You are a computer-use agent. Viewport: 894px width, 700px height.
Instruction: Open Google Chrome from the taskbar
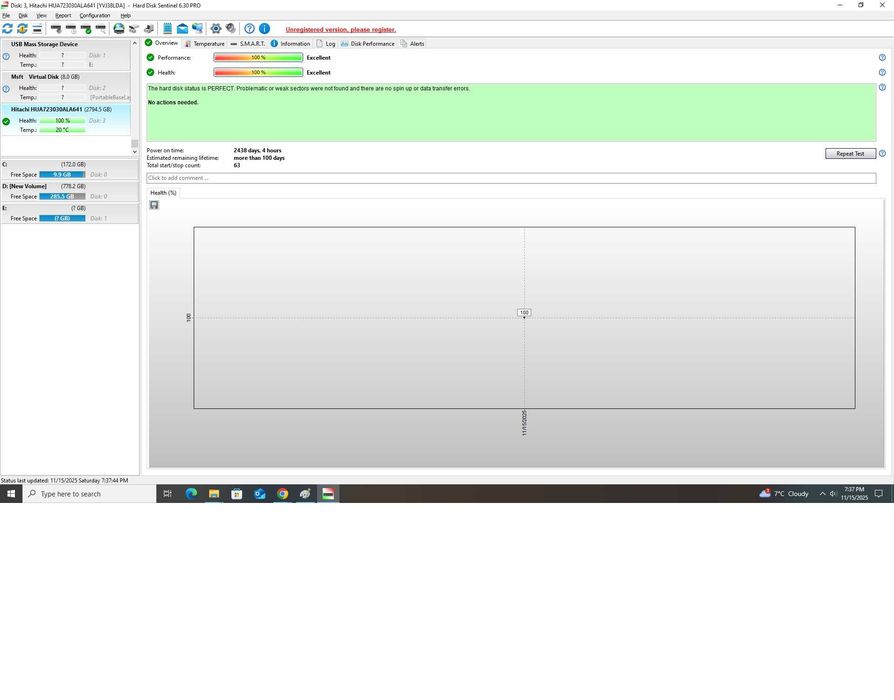click(282, 494)
